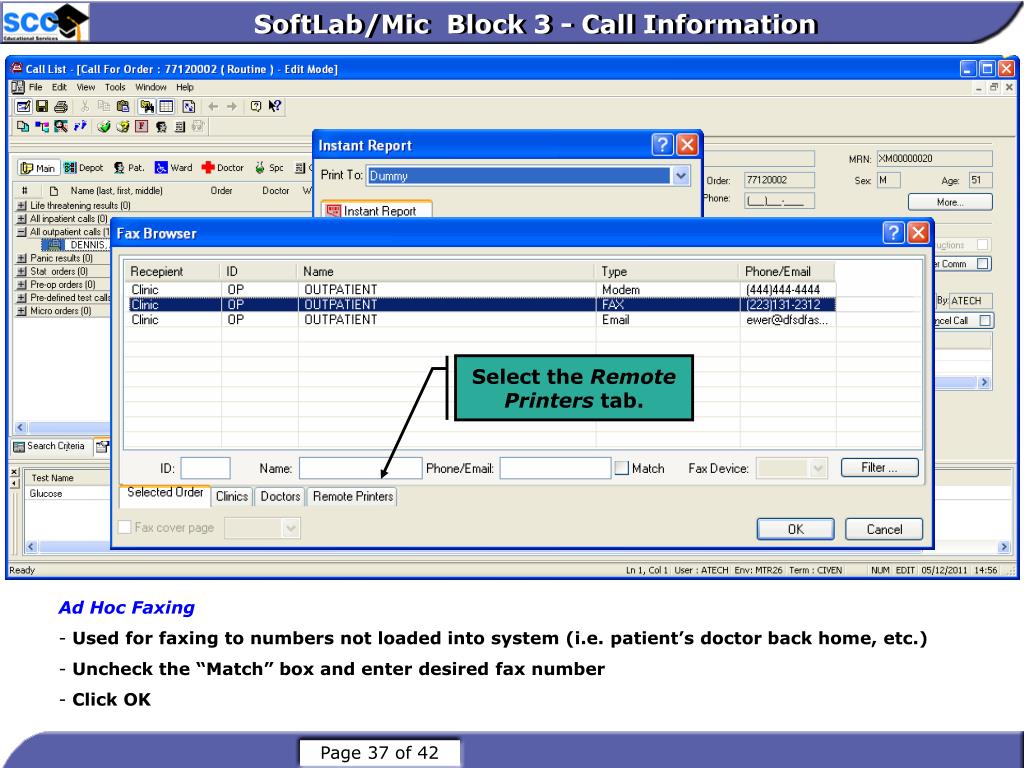Click the Instant Report button
1024x768 pixels.
376,210
